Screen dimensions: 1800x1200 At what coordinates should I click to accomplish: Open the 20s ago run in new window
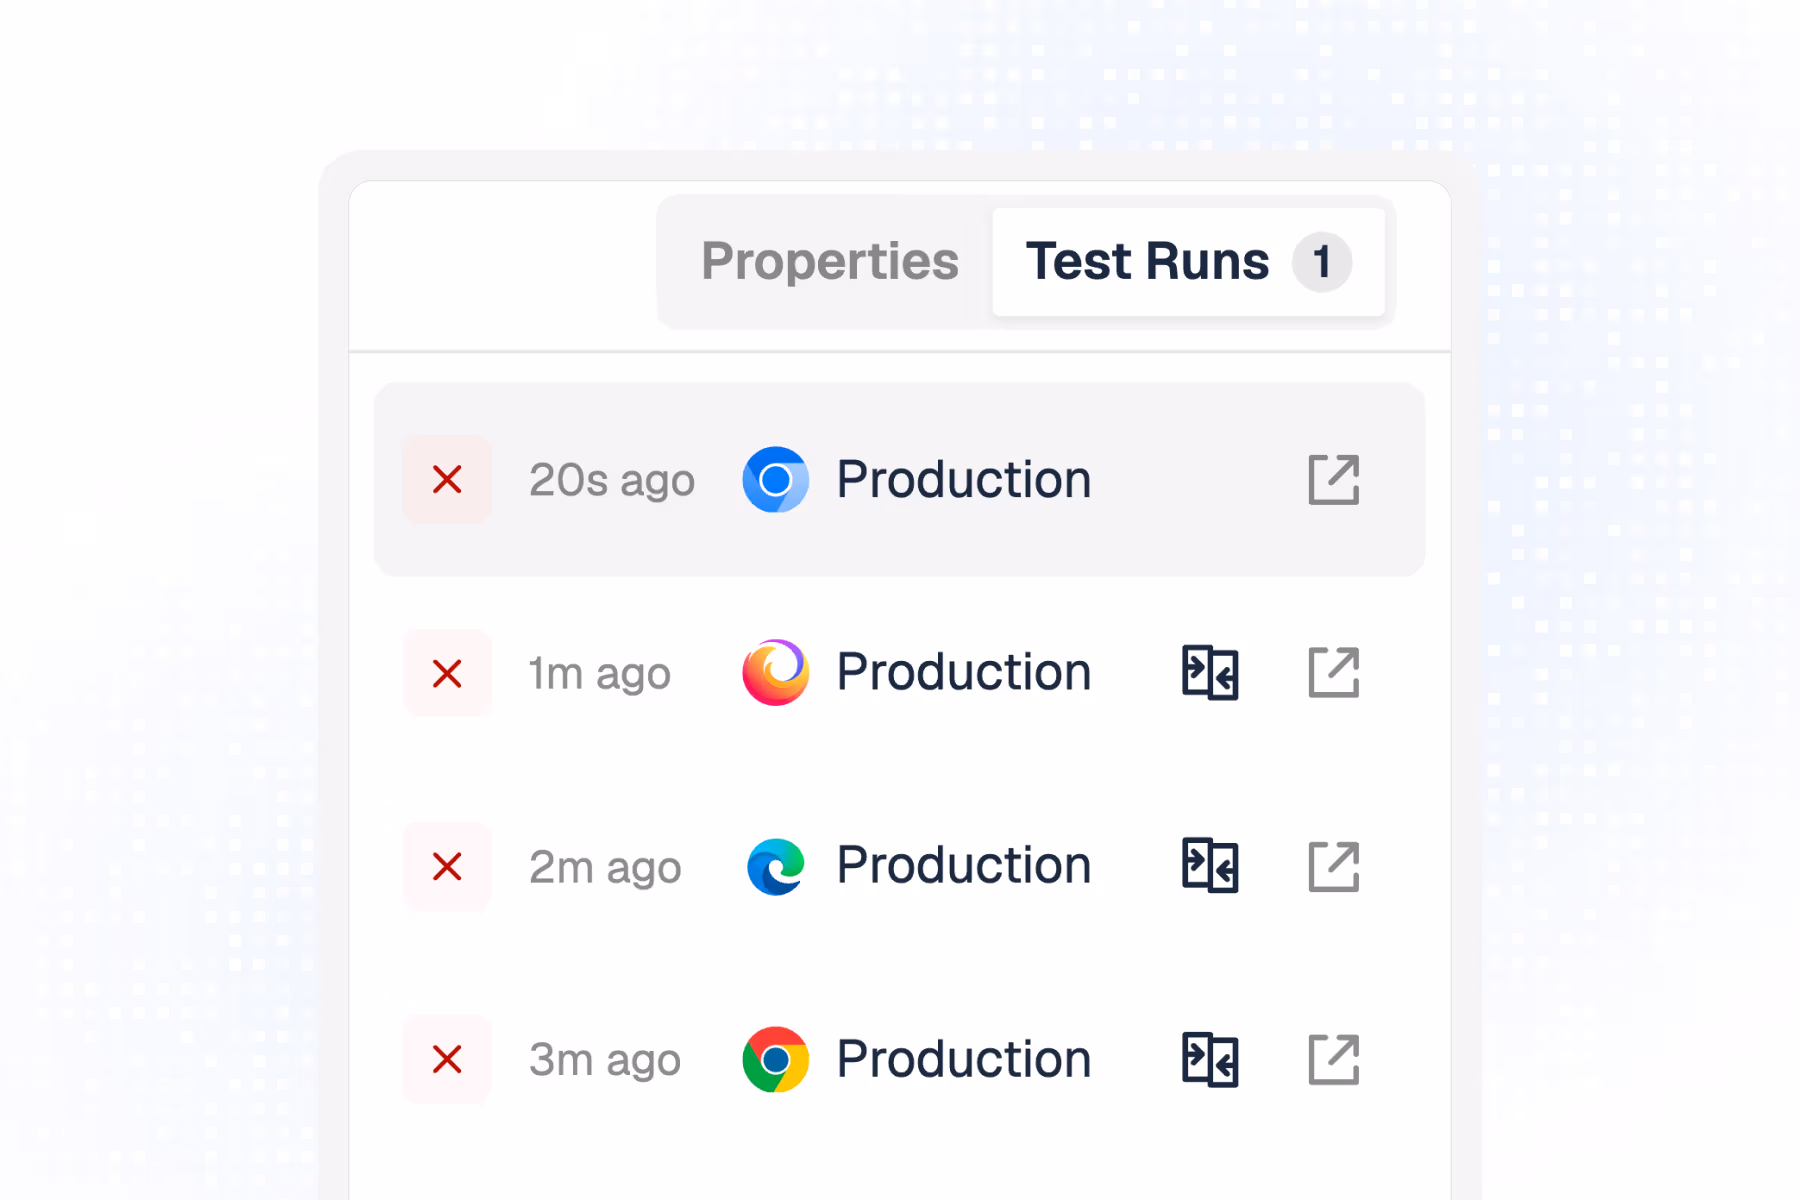[x=1334, y=480]
